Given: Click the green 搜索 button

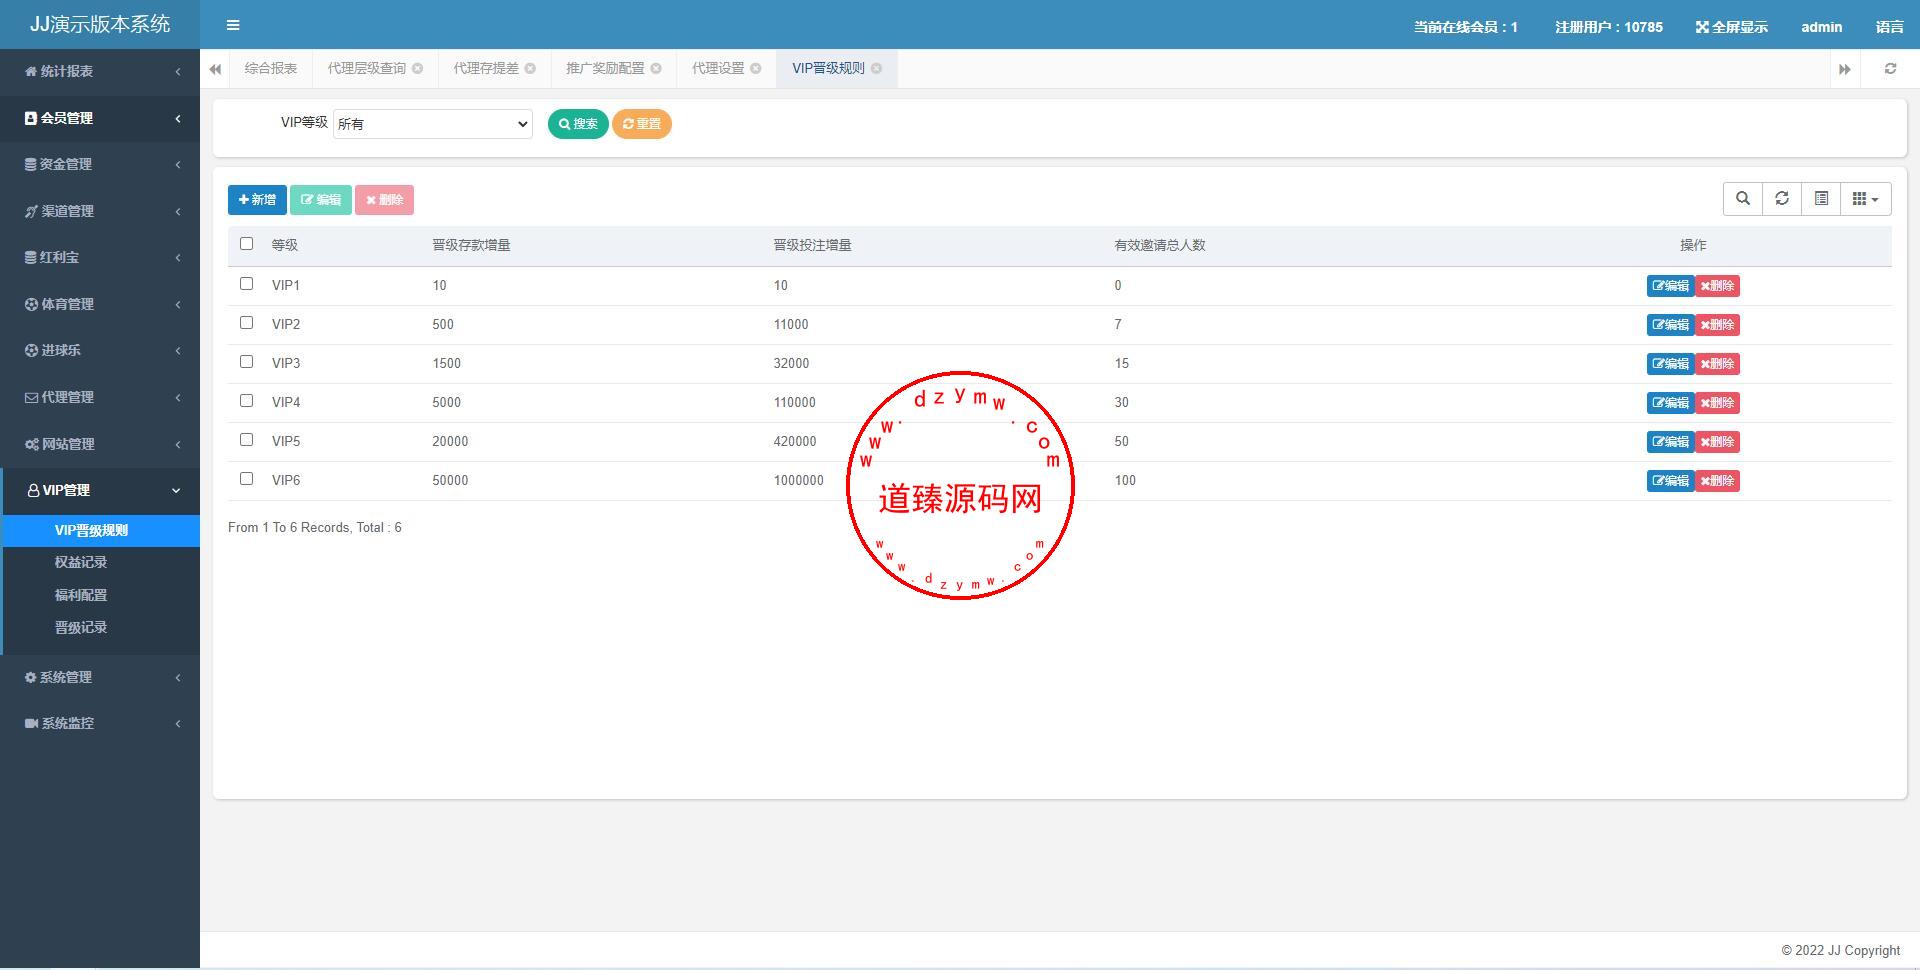Looking at the screenshot, I should [x=578, y=124].
